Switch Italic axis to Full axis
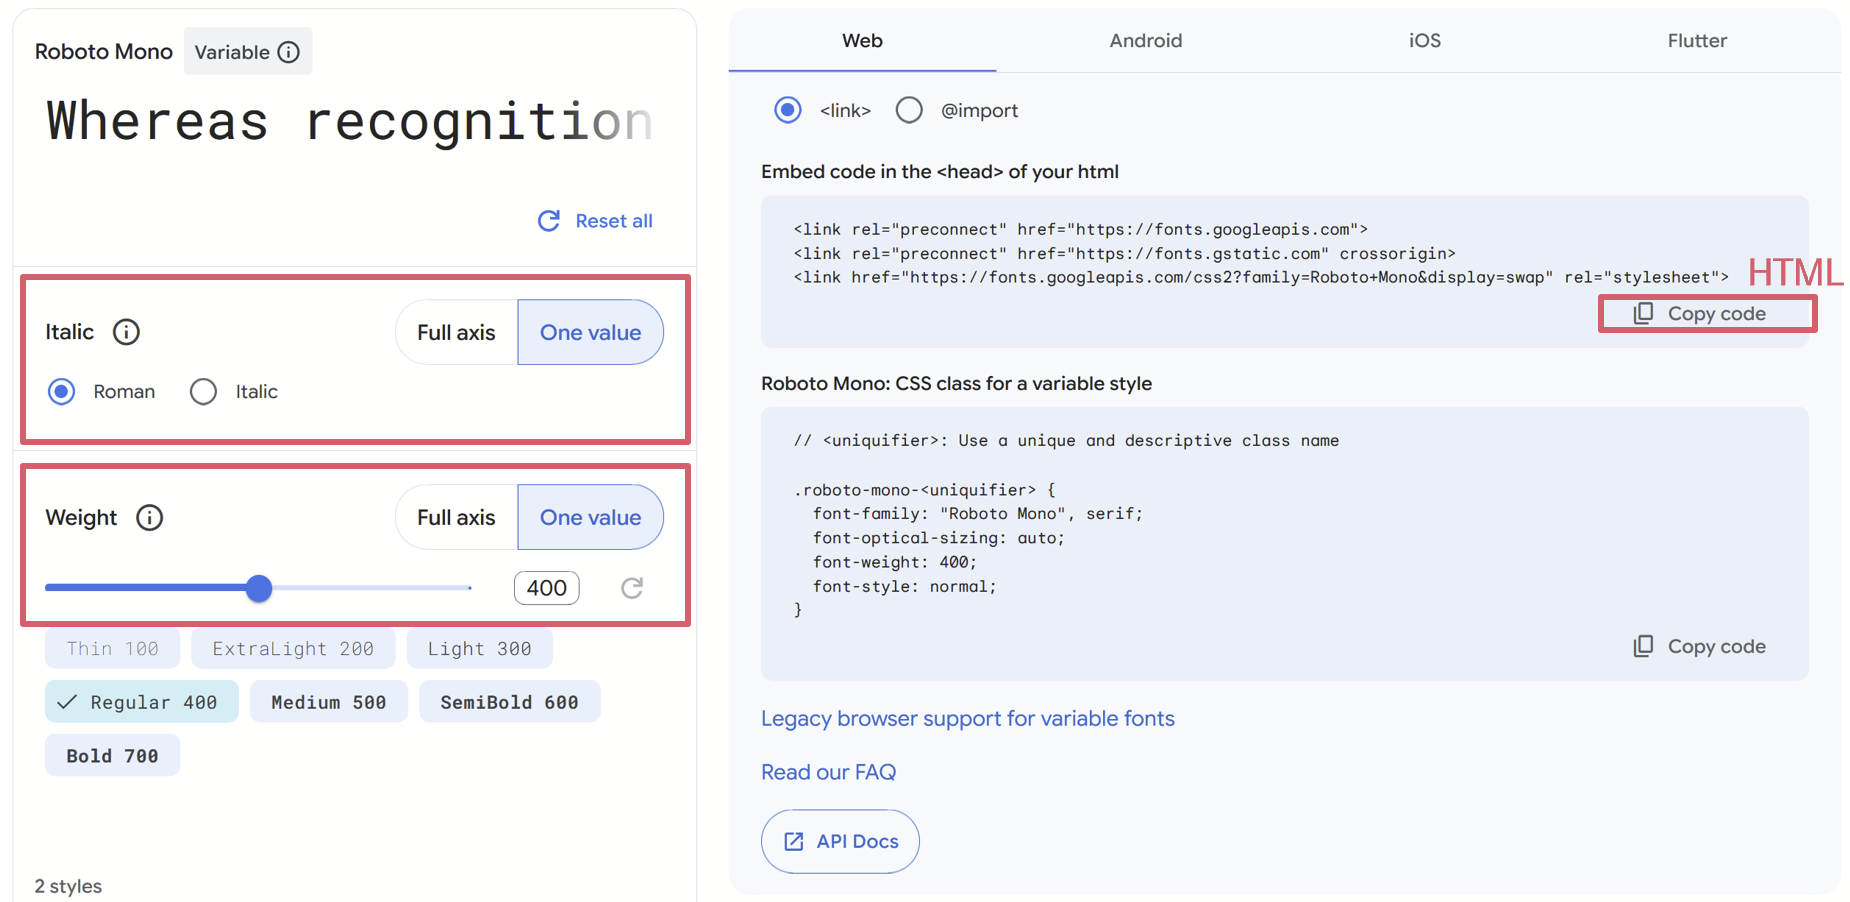This screenshot has height=902, width=1850. (x=456, y=333)
